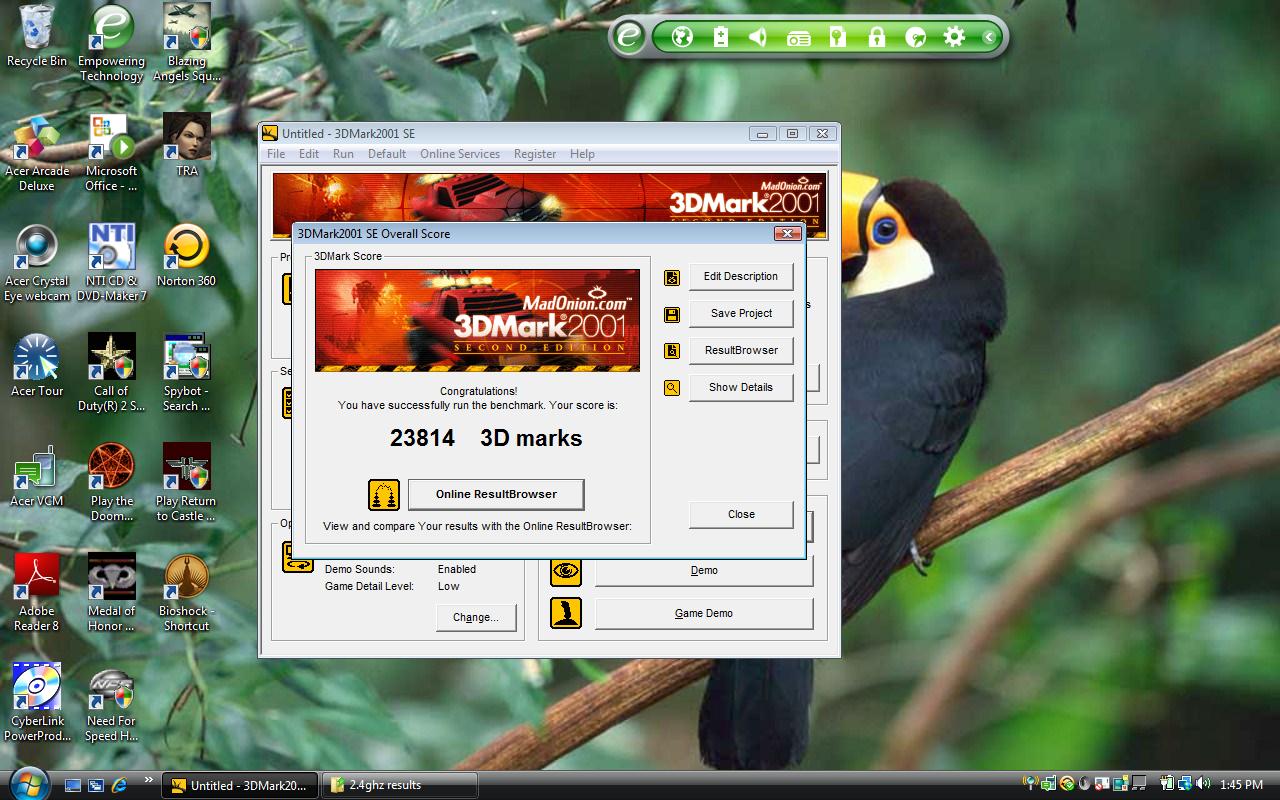This screenshot has width=1280, height=800.
Task: Click the Save Project button
Action: 741,314
